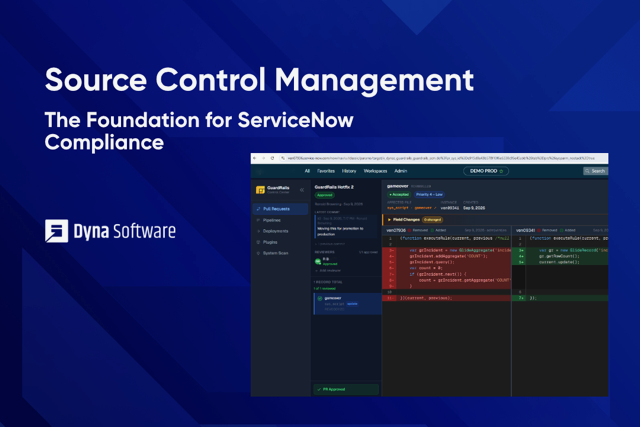Viewport: 640px width, 427px height.
Task: Click the Priority 4 - Low badge
Action: click(x=429, y=195)
